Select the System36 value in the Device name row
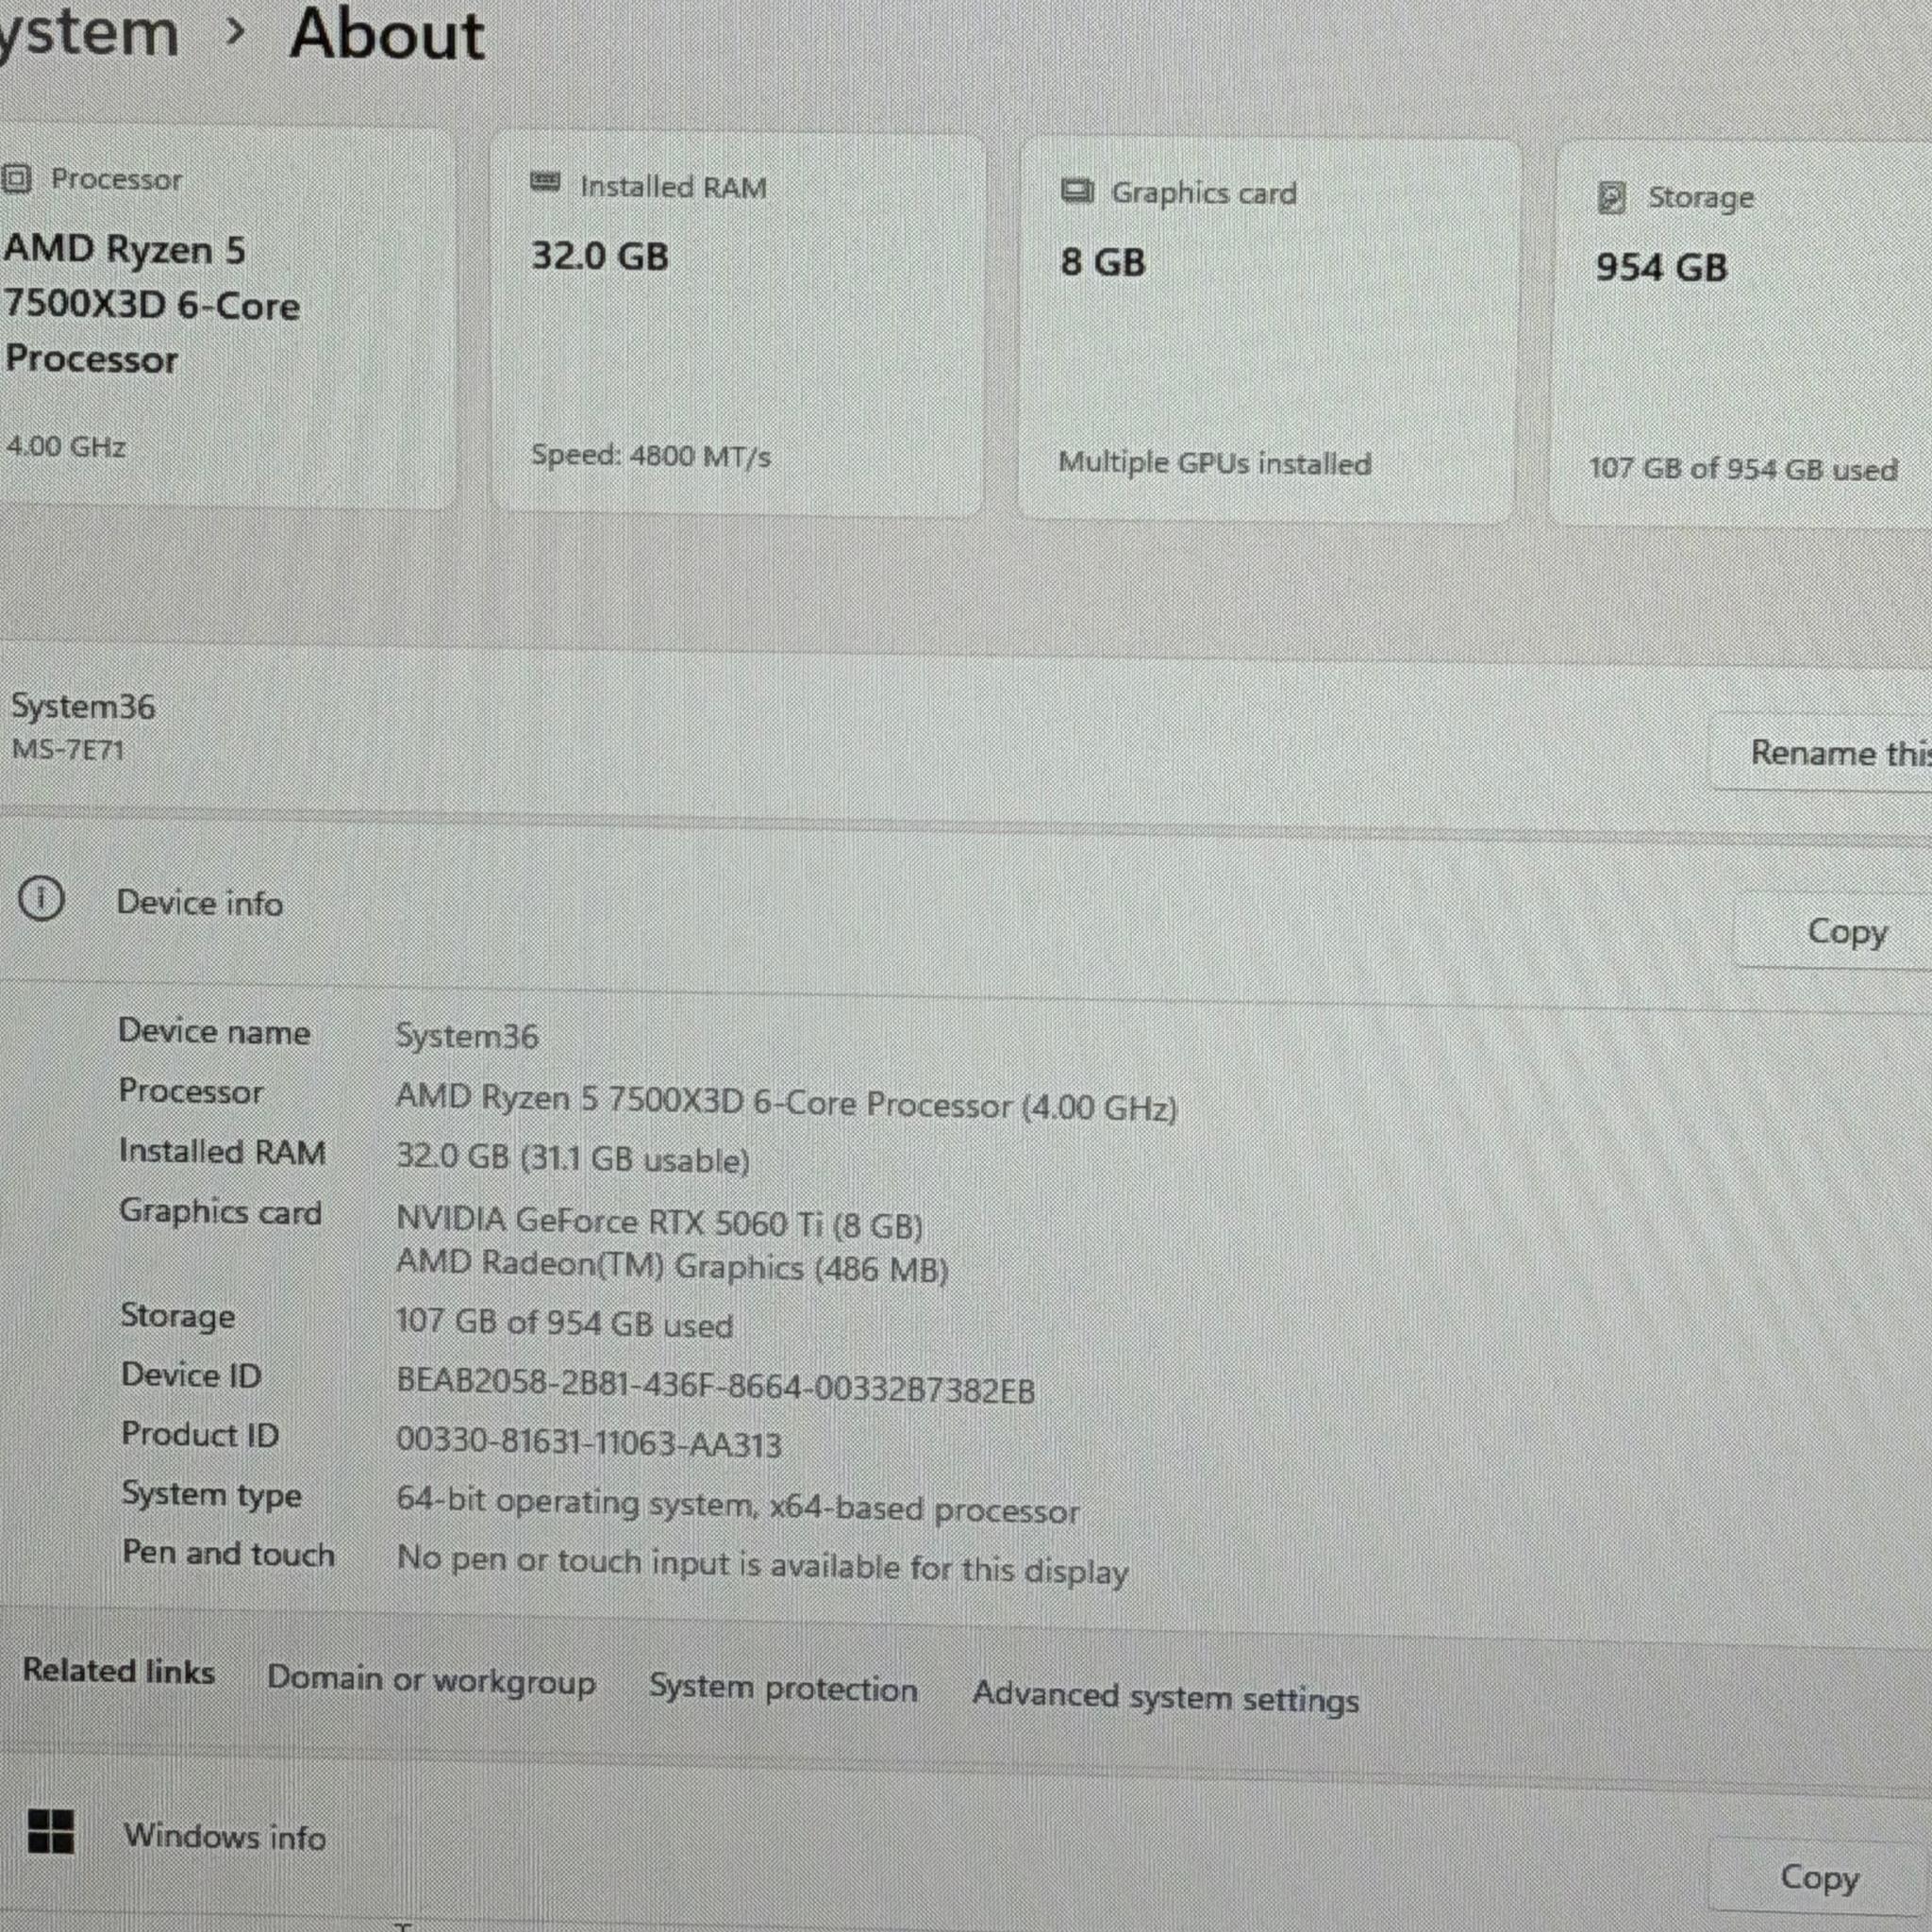The height and width of the screenshot is (1932, 1932). click(467, 1036)
